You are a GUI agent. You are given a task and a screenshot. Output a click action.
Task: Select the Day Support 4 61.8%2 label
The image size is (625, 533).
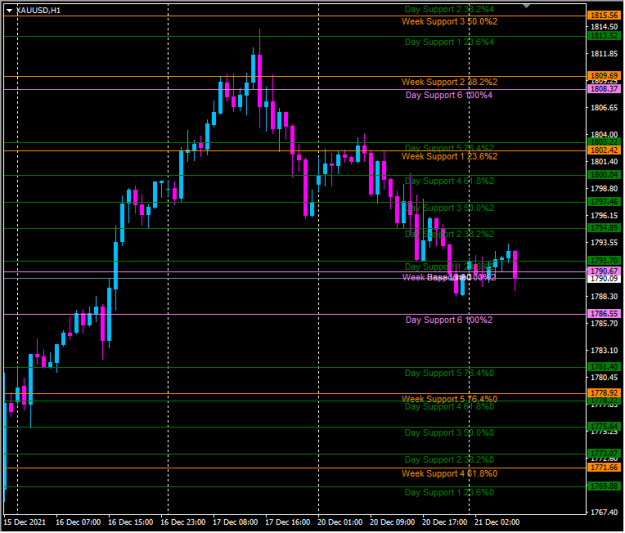tap(449, 181)
